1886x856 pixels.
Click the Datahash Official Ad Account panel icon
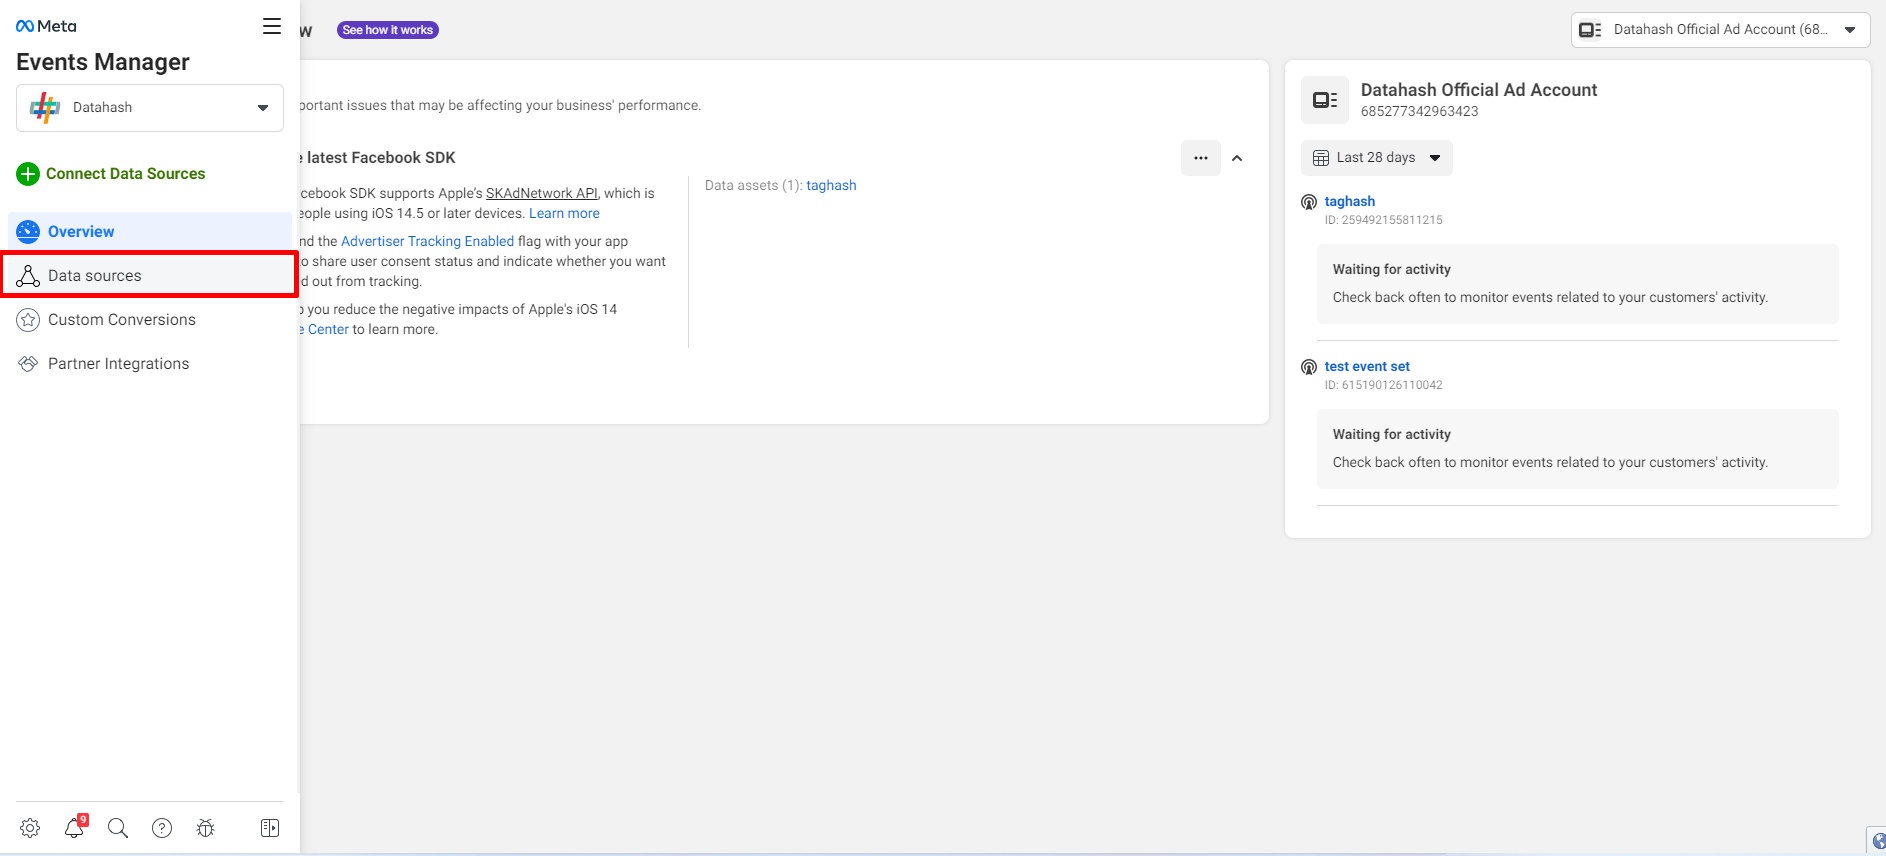[1325, 100]
